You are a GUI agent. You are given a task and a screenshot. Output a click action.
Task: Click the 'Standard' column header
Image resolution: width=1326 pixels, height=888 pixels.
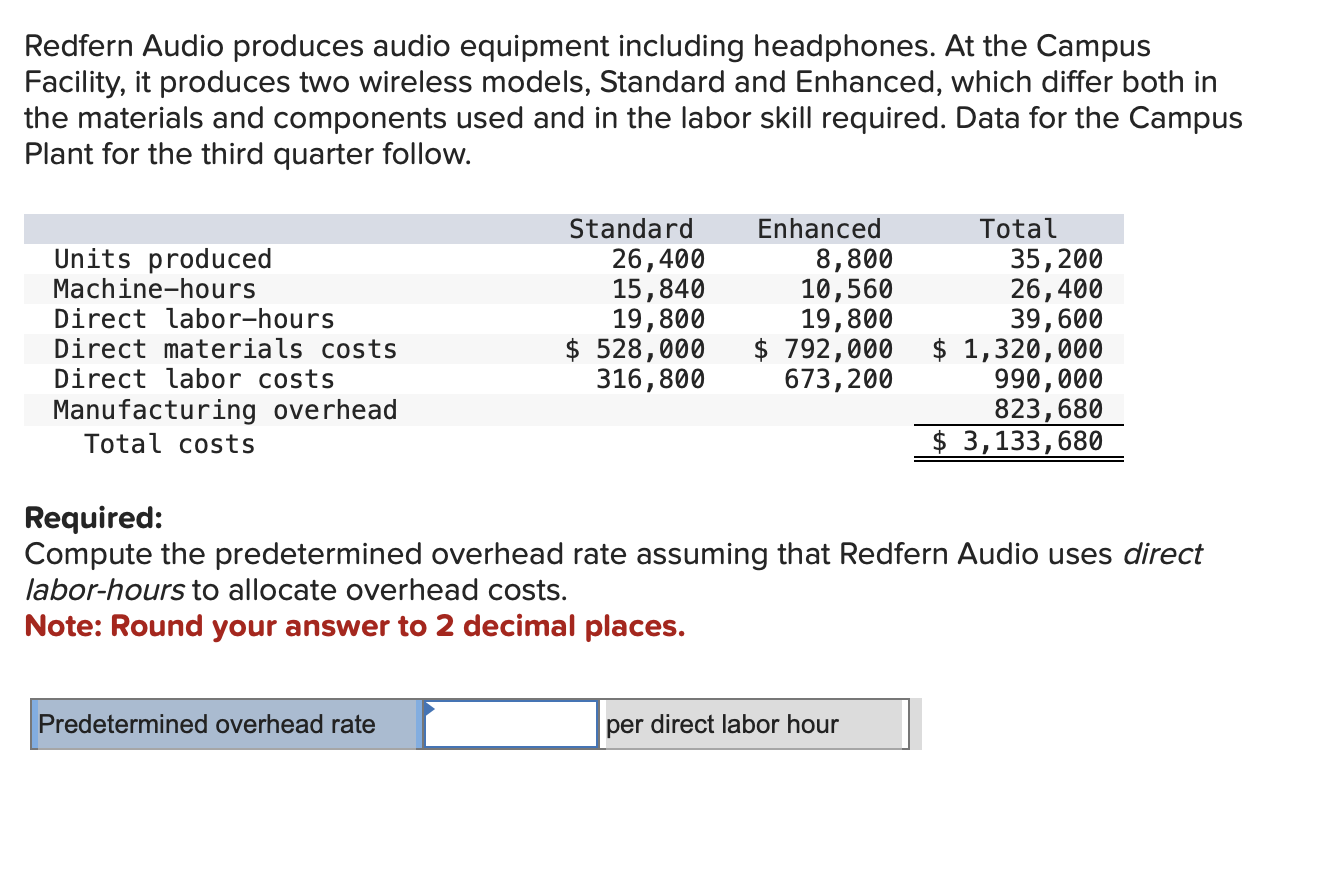(631, 229)
